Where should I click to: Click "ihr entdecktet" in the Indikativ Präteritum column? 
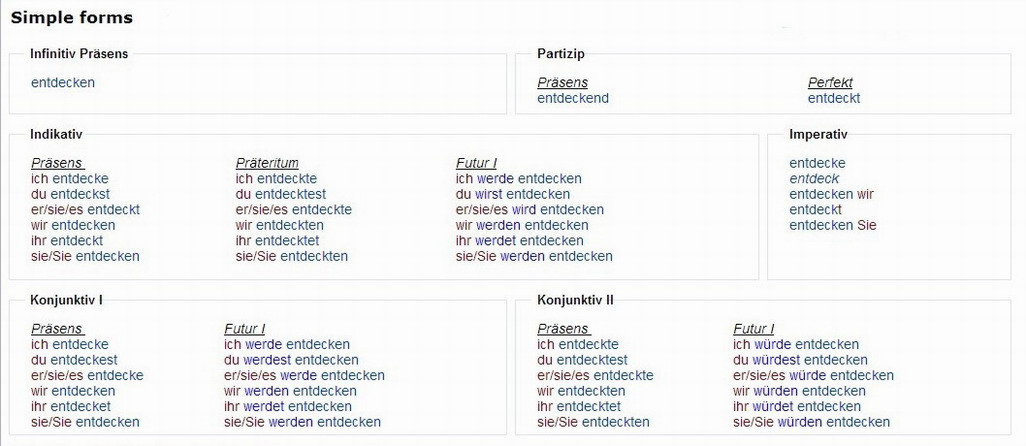point(277,240)
